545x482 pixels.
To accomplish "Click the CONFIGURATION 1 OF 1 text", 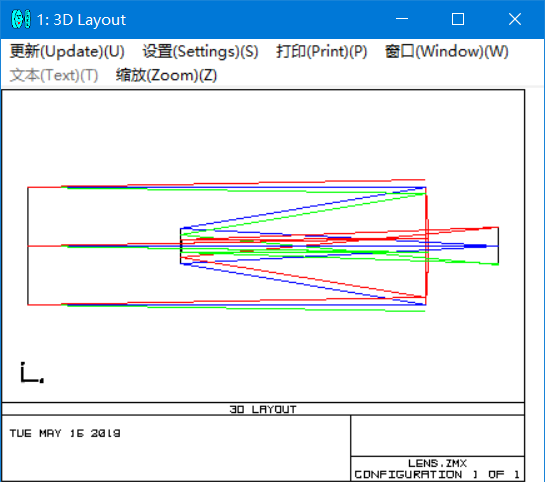I will (x=437, y=474).
